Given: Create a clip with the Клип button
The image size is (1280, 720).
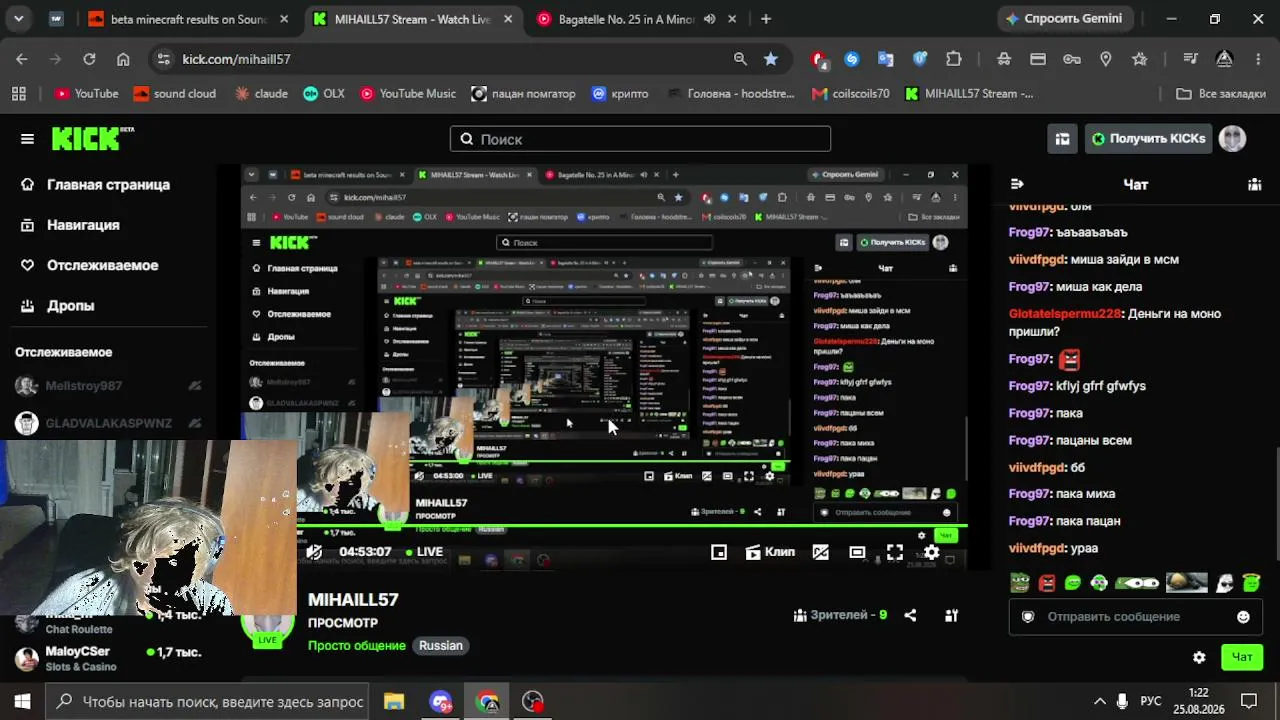Looking at the screenshot, I should coord(770,552).
